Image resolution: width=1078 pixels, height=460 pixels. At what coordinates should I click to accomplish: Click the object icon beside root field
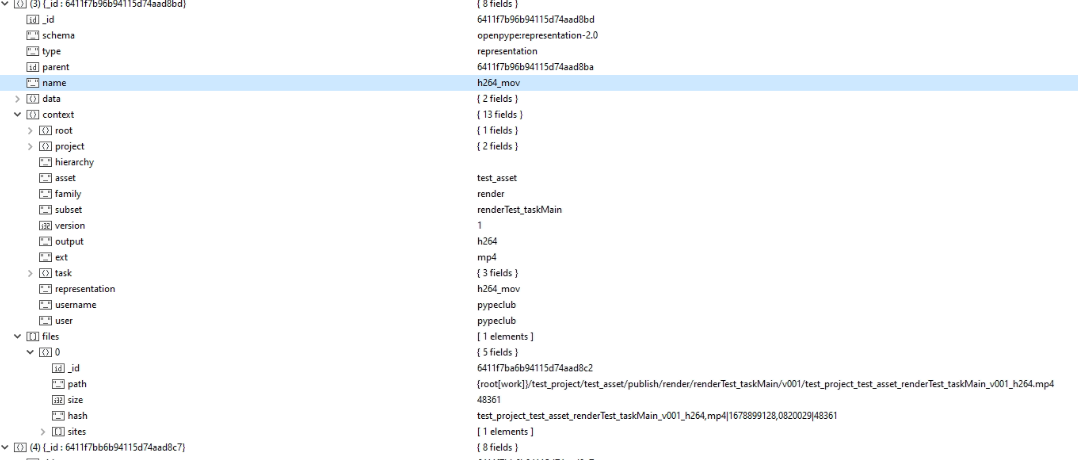(x=45, y=130)
